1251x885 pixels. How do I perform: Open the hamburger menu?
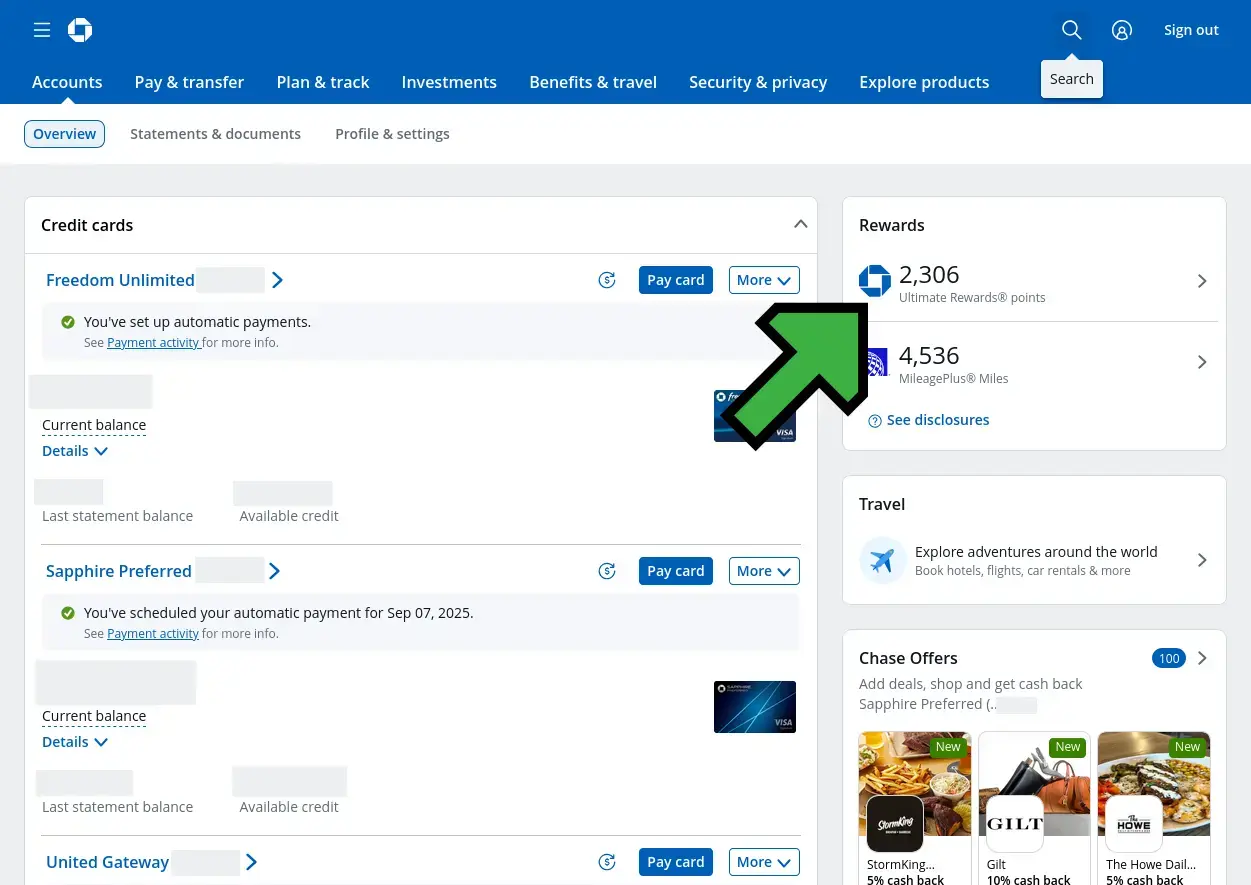[x=42, y=30]
